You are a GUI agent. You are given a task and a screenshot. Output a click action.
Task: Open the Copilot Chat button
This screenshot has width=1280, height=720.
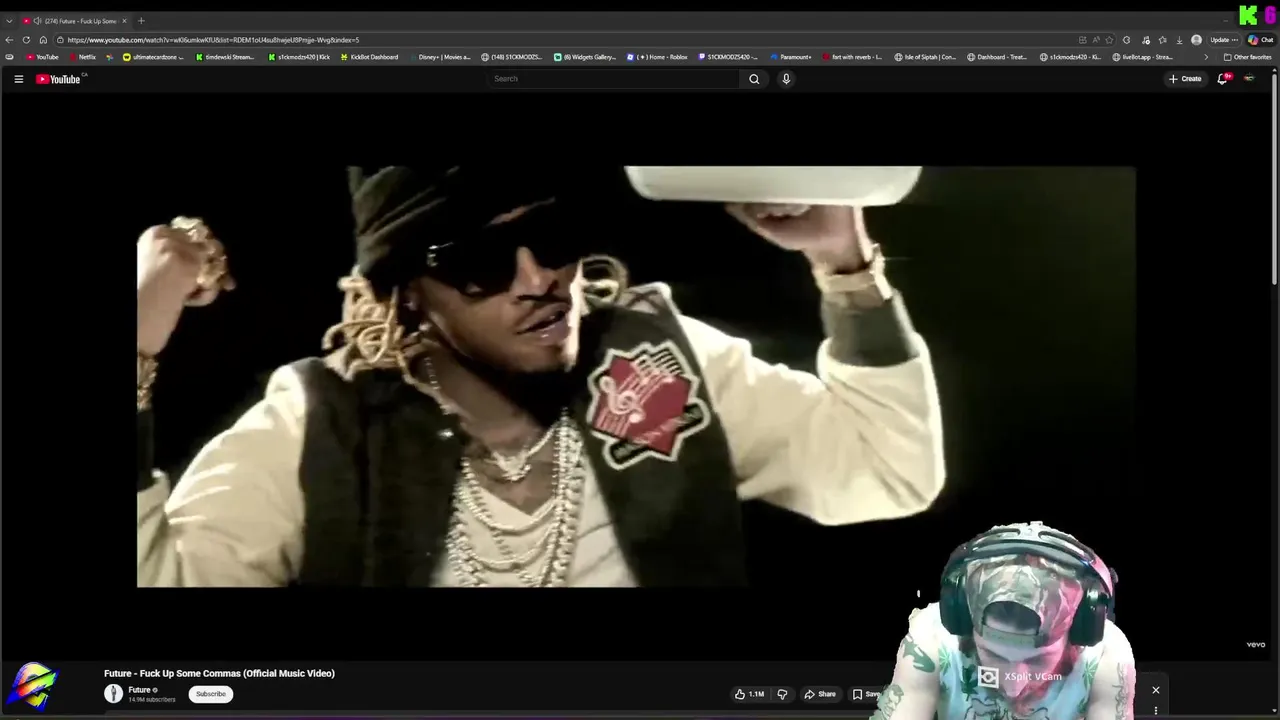(x=1259, y=40)
